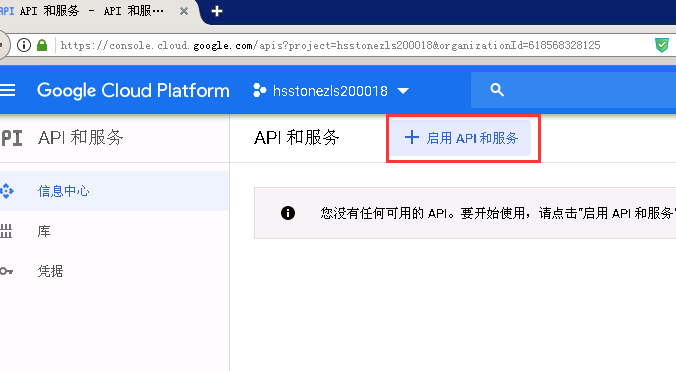Click the project dropdown arrow
676x371 pixels.
pos(403,91)
